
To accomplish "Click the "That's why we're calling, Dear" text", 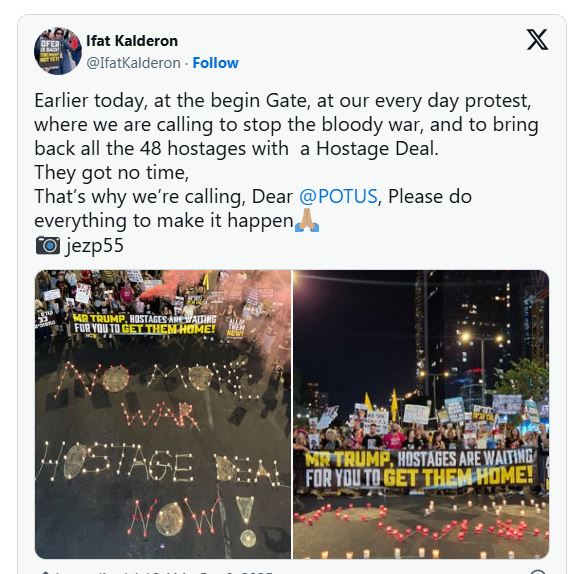I will coord(163,196).
